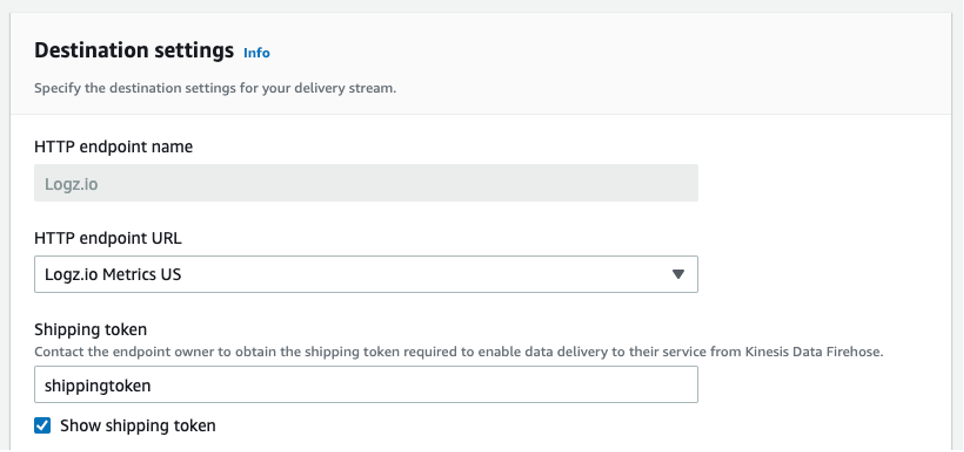Click the disabled HTTP endpoint name field
This screenshot has height=452, width=964.
tap(365, 184)
